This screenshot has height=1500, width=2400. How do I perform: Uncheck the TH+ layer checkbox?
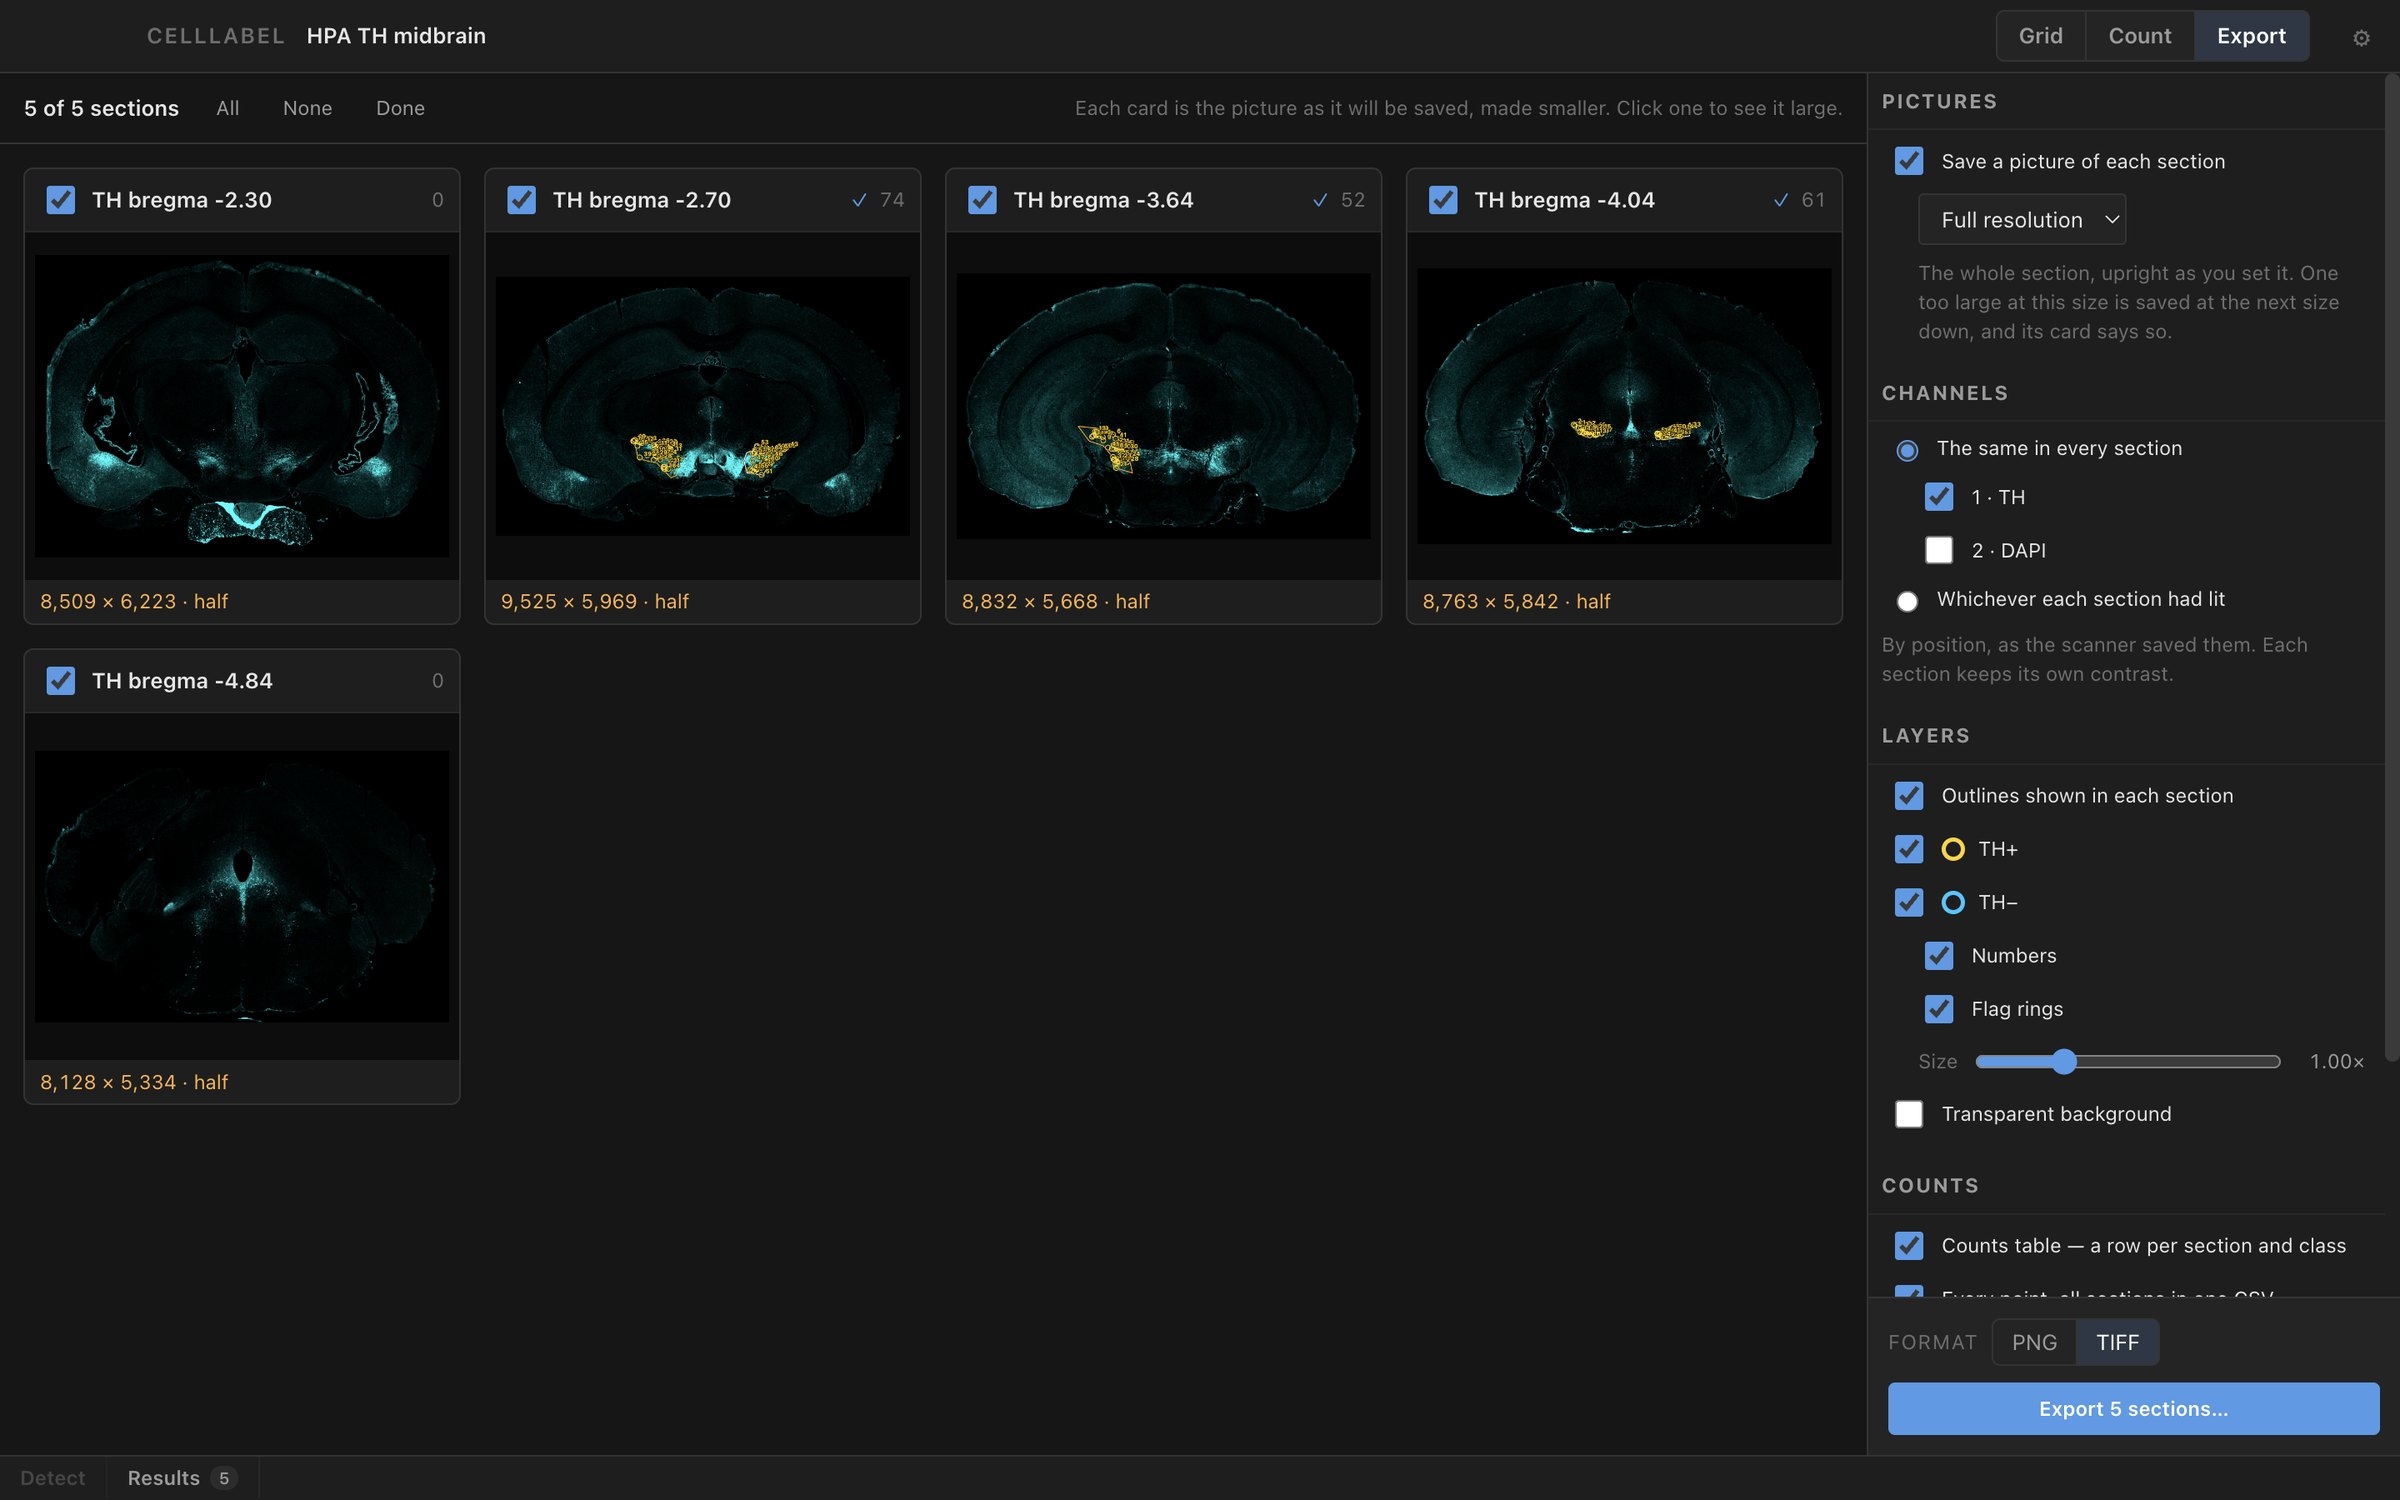coord(1909,849)
